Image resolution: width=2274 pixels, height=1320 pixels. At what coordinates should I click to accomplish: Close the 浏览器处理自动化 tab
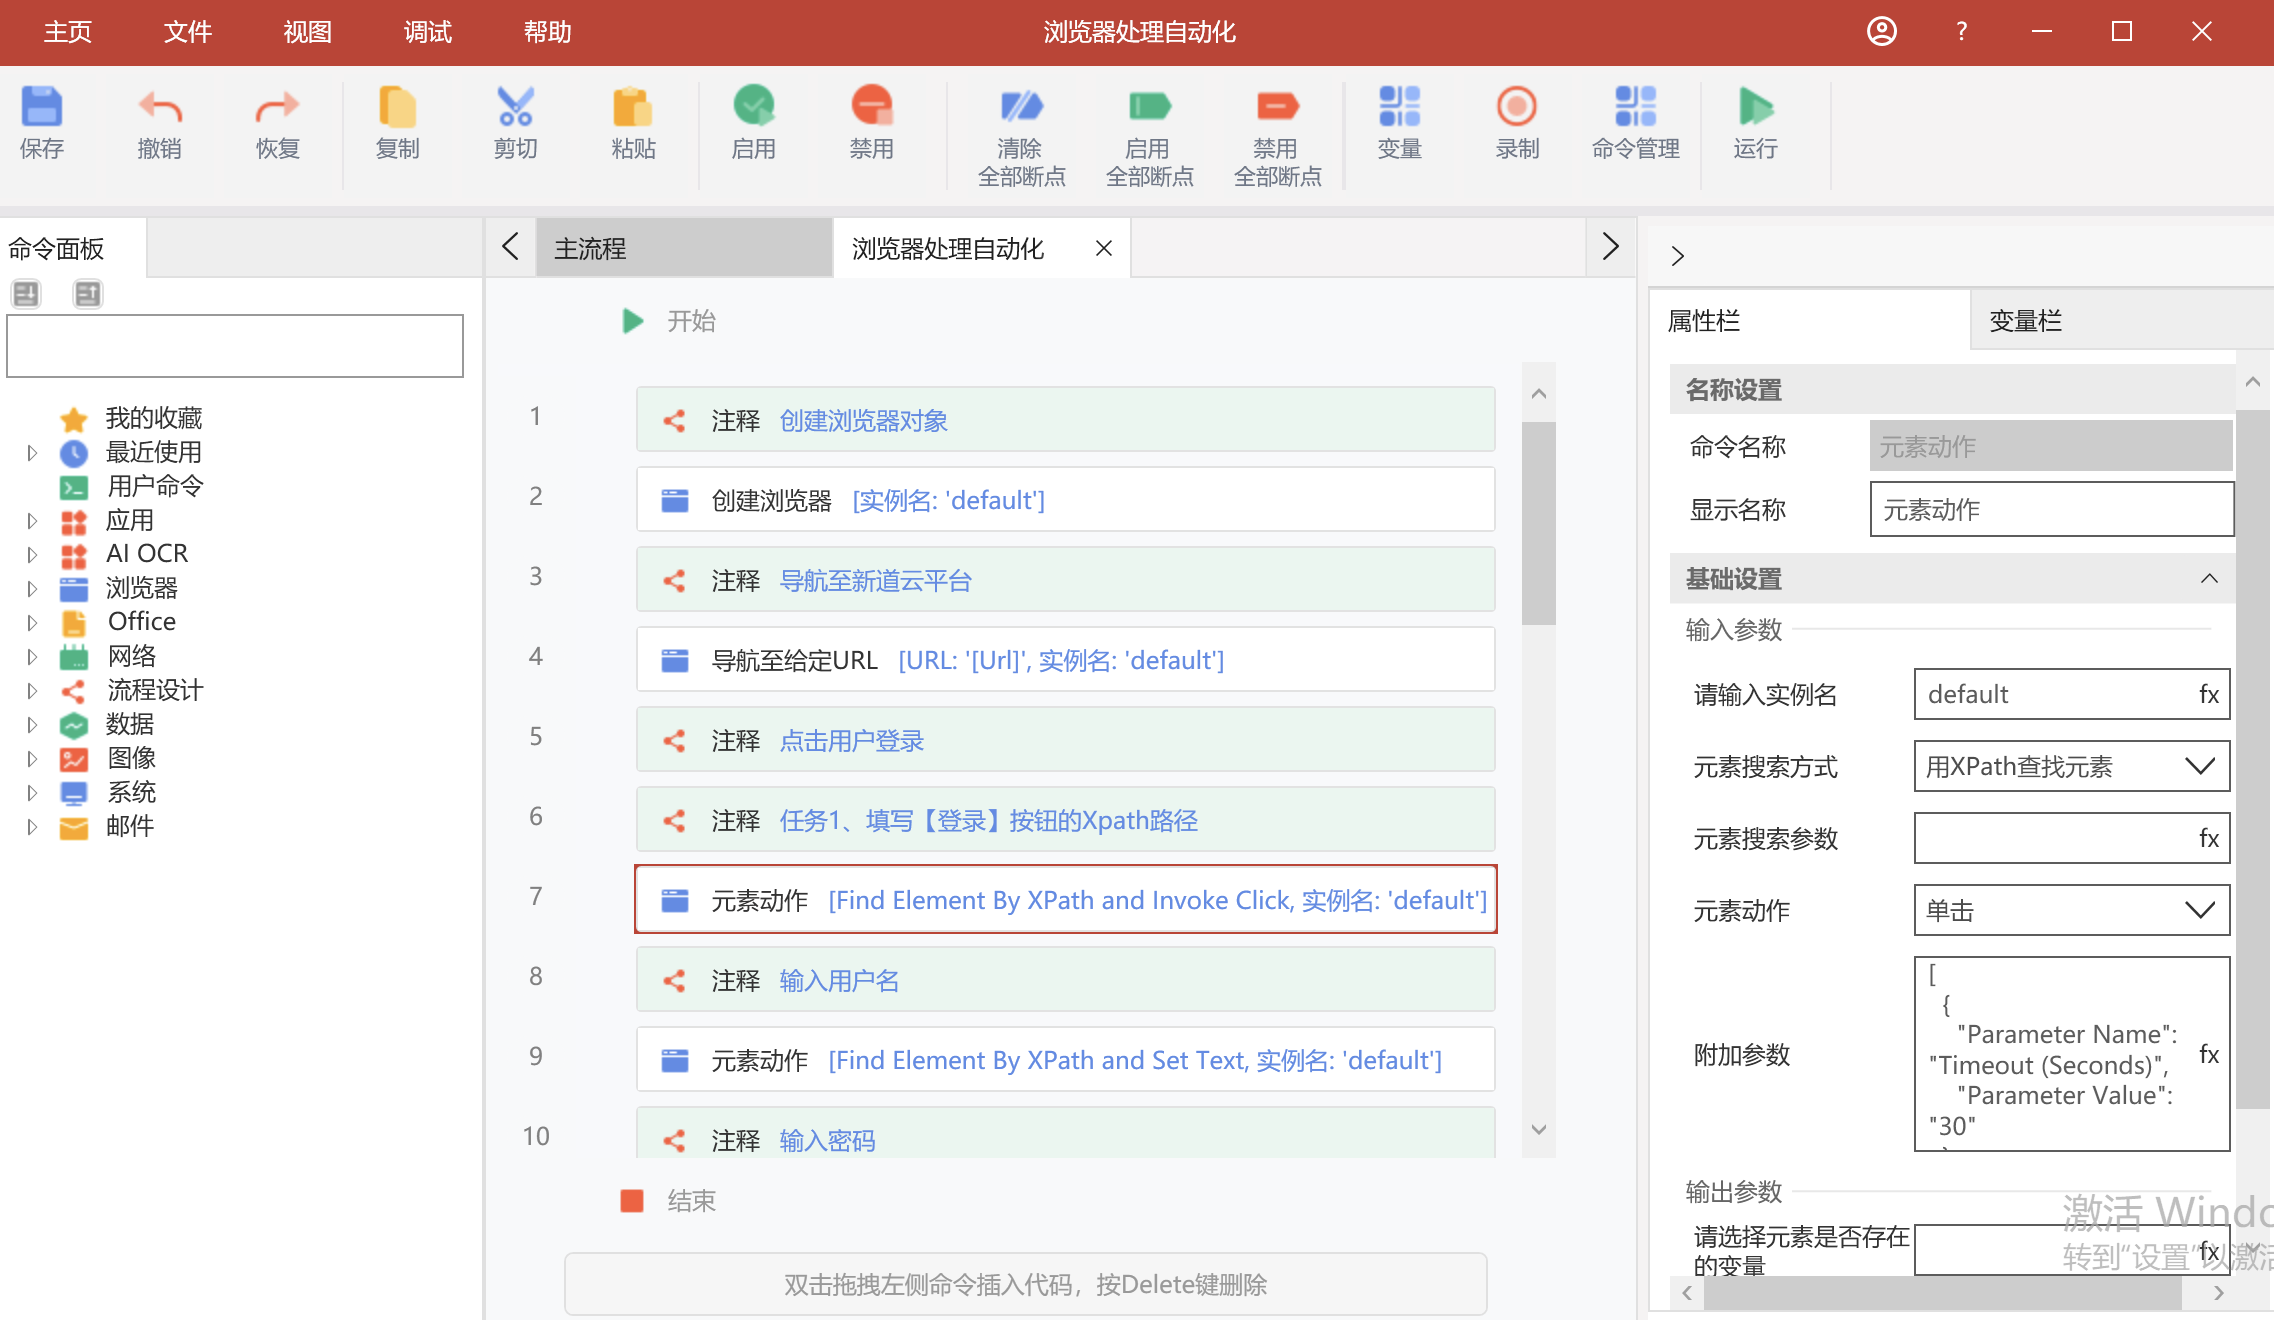pos(1104,248)
